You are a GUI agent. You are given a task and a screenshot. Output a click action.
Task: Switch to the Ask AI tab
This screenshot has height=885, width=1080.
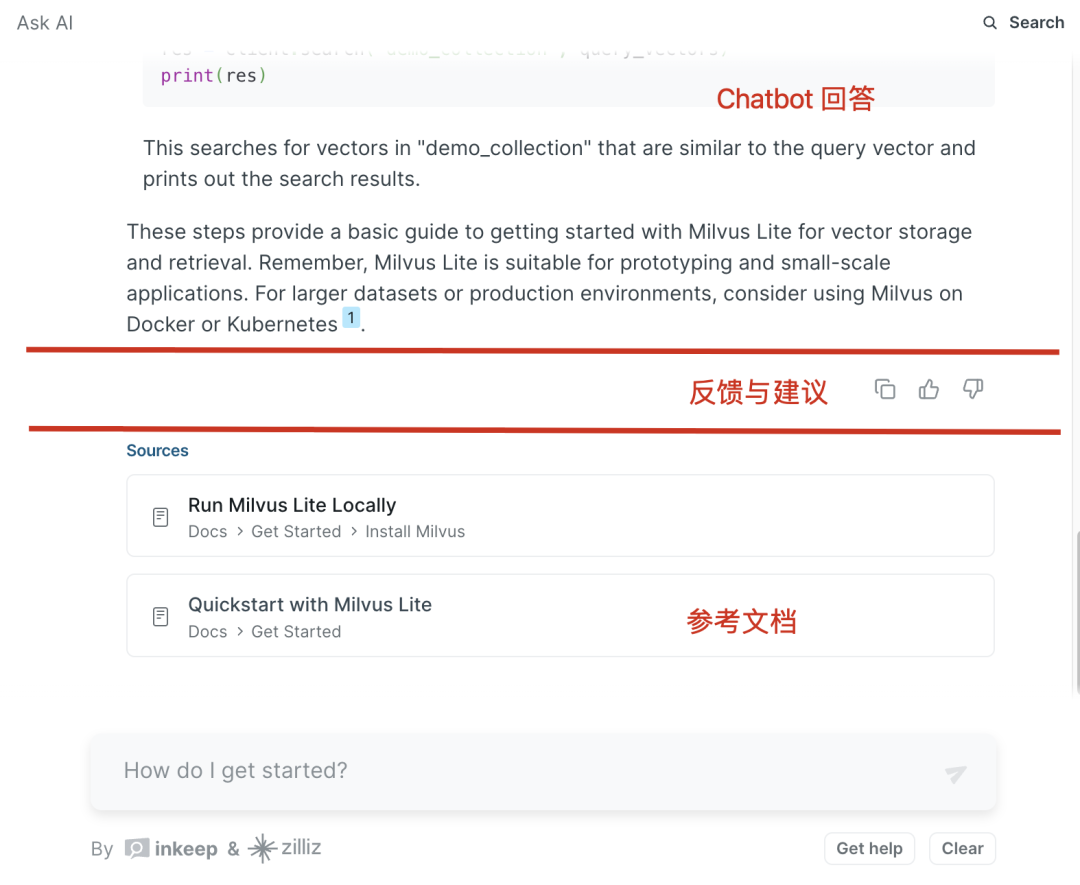click(45, 23)
